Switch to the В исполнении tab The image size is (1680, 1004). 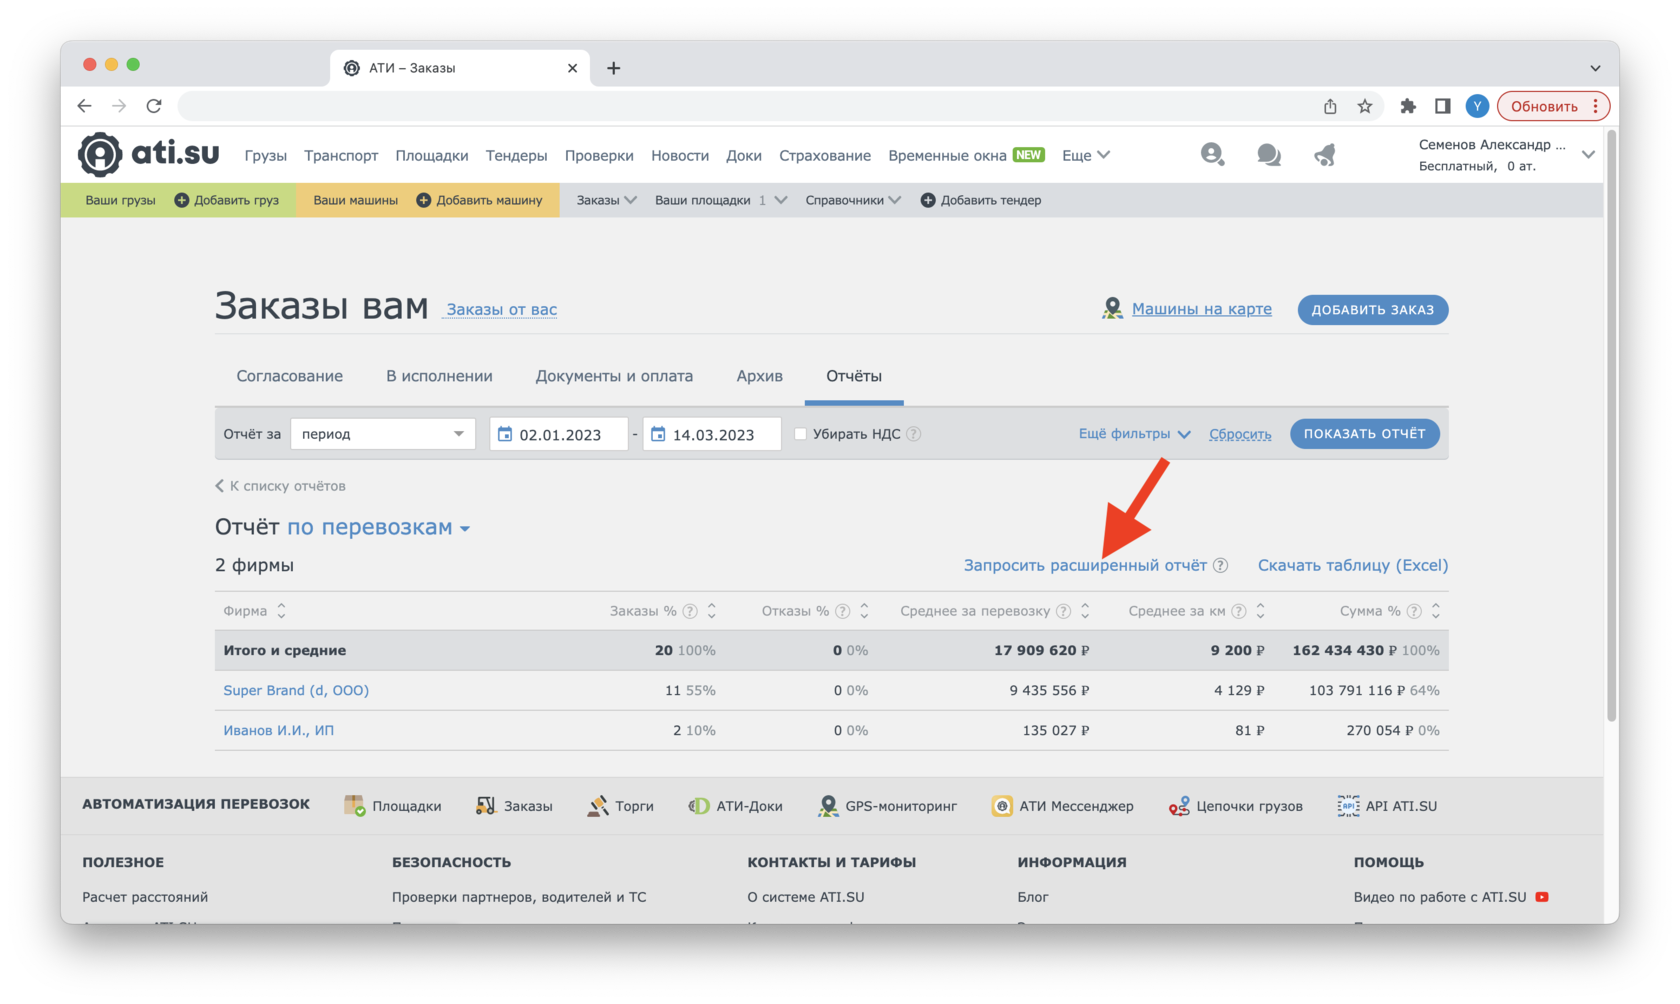tap(439, 376)
